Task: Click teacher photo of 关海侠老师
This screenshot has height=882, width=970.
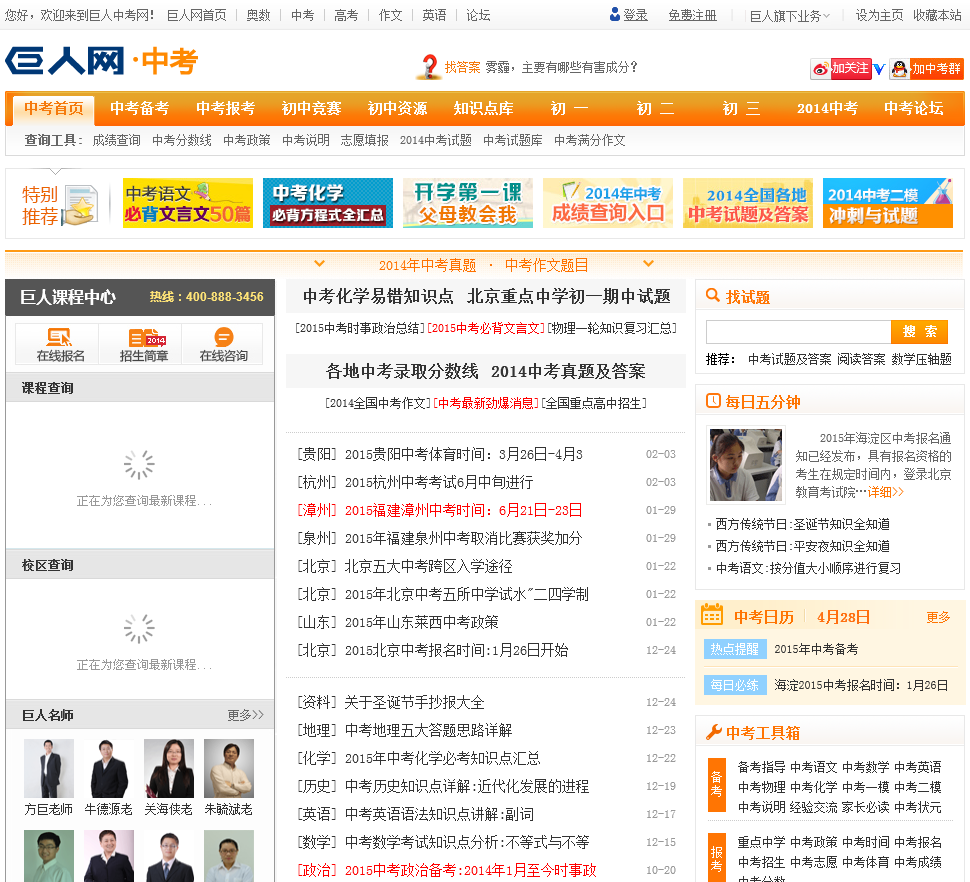Action: [x=169, y=768]
